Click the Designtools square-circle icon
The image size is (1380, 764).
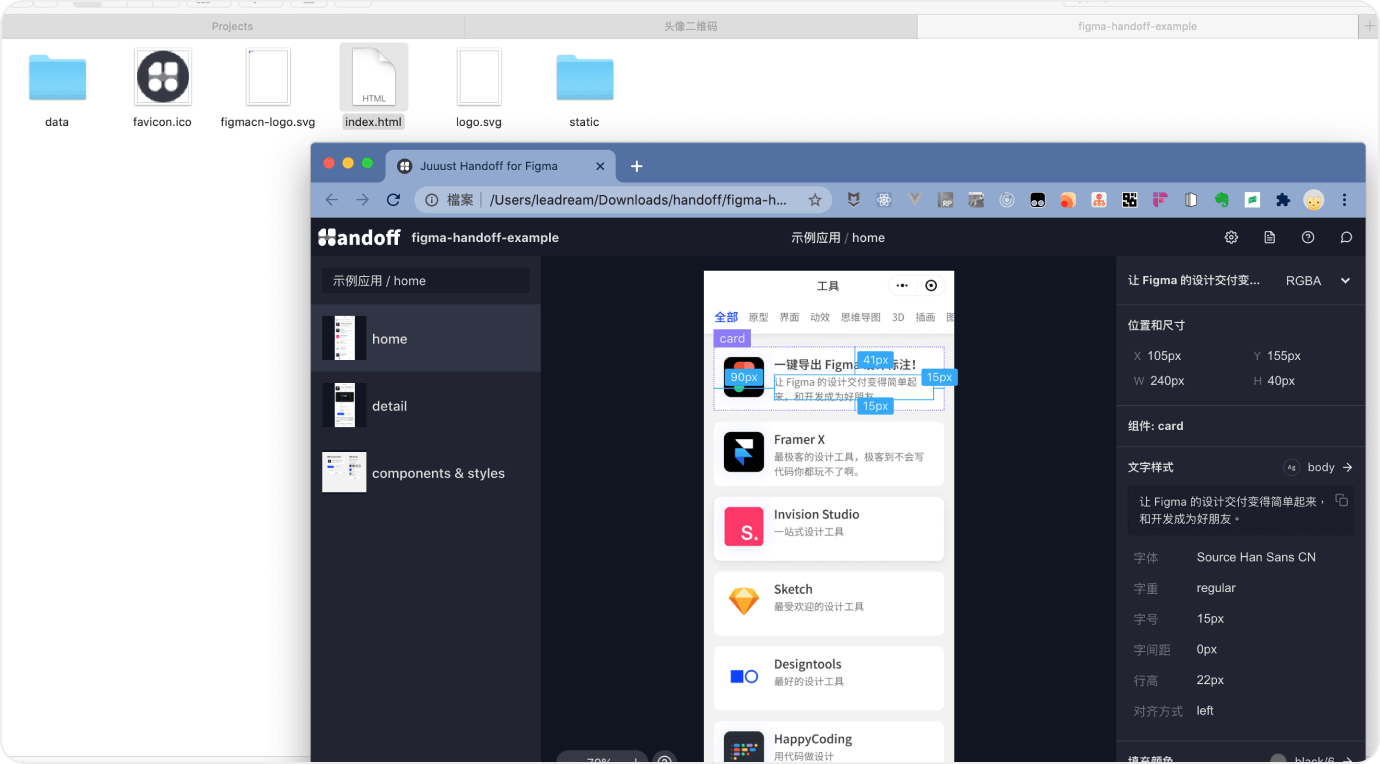(744, 677)
